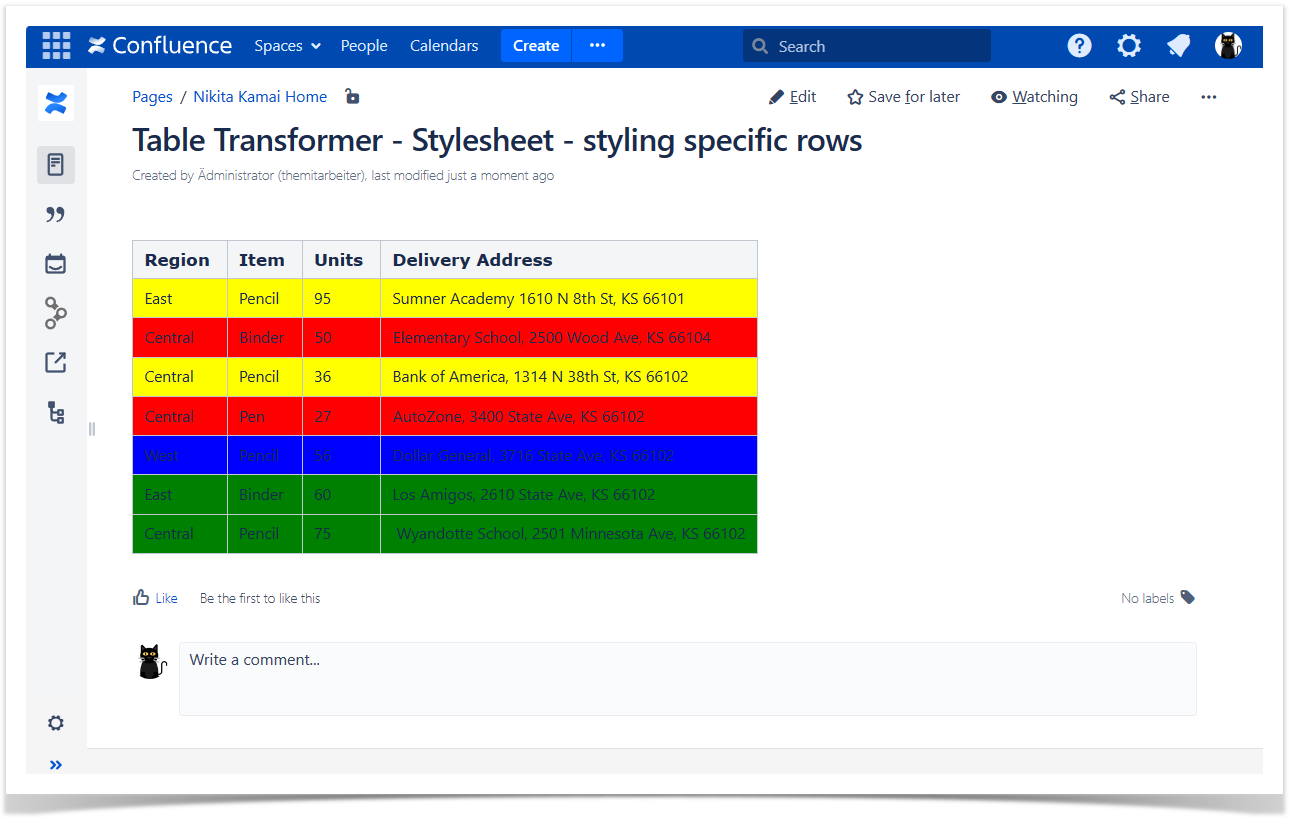Open the People menu item
This screenshot has height=823, width=1297.
(364, 46)
